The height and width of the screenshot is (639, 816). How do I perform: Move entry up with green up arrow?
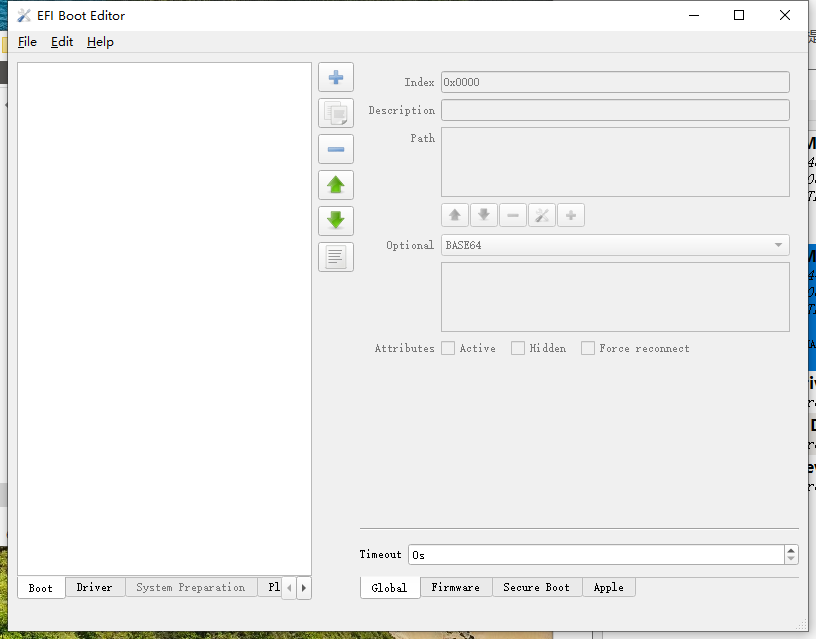click(336, 185)
